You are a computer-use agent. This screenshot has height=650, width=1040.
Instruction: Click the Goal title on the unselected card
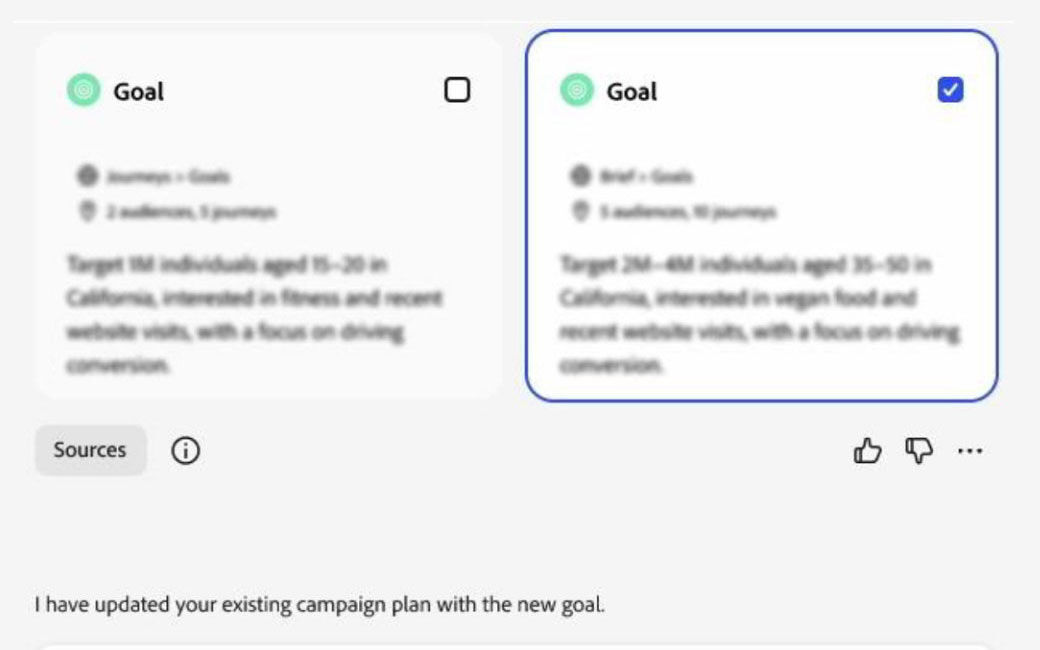pos(139,92)
